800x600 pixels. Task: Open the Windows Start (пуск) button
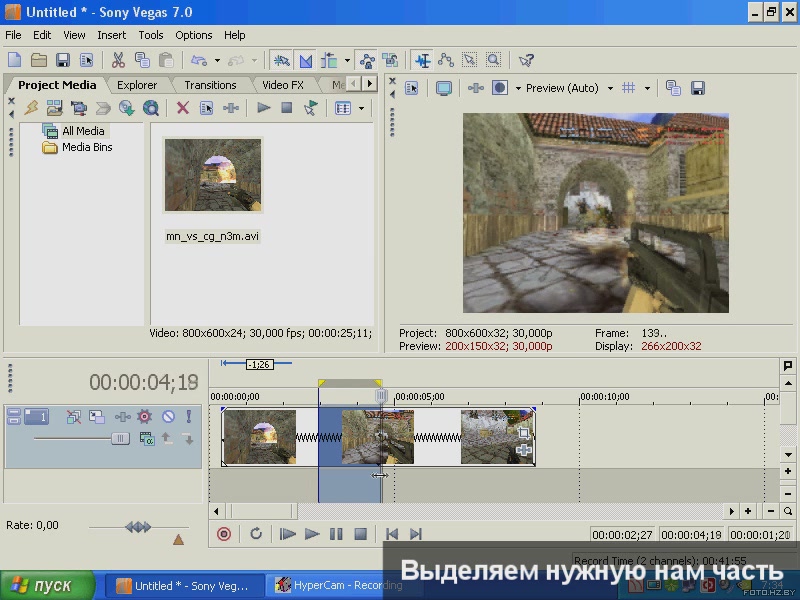[x=47, y=585]
